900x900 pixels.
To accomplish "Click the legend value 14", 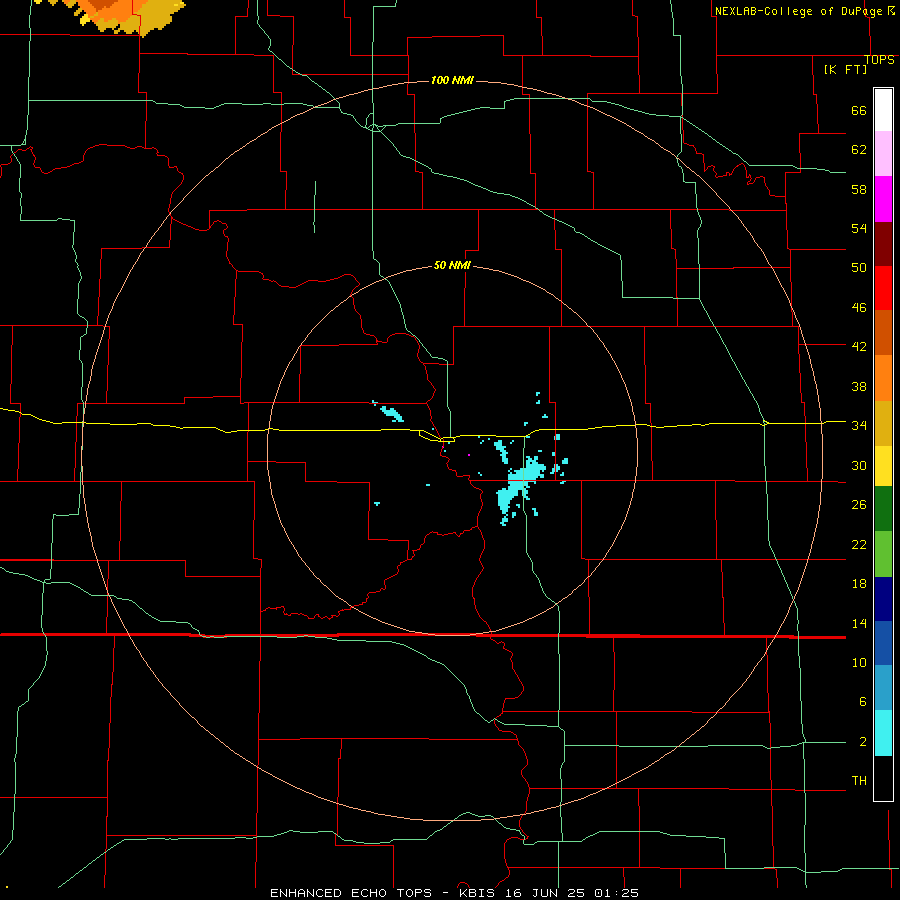I will click(859, 623).
